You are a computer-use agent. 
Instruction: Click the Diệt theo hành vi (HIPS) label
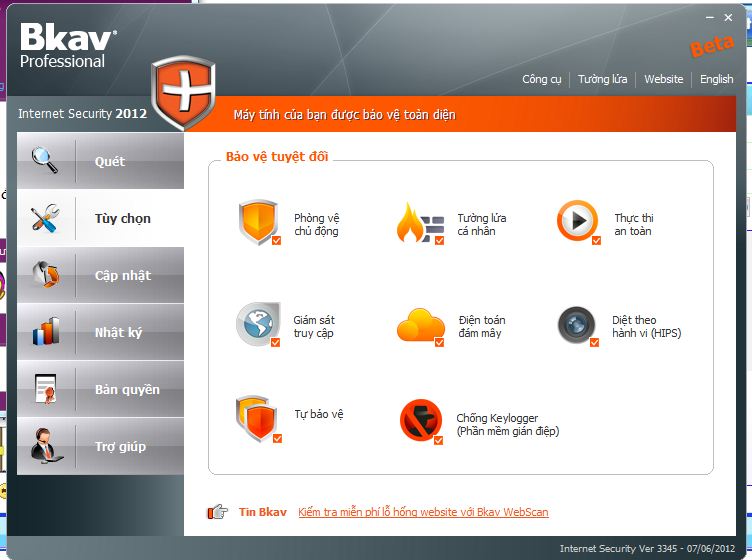[646, 327]
